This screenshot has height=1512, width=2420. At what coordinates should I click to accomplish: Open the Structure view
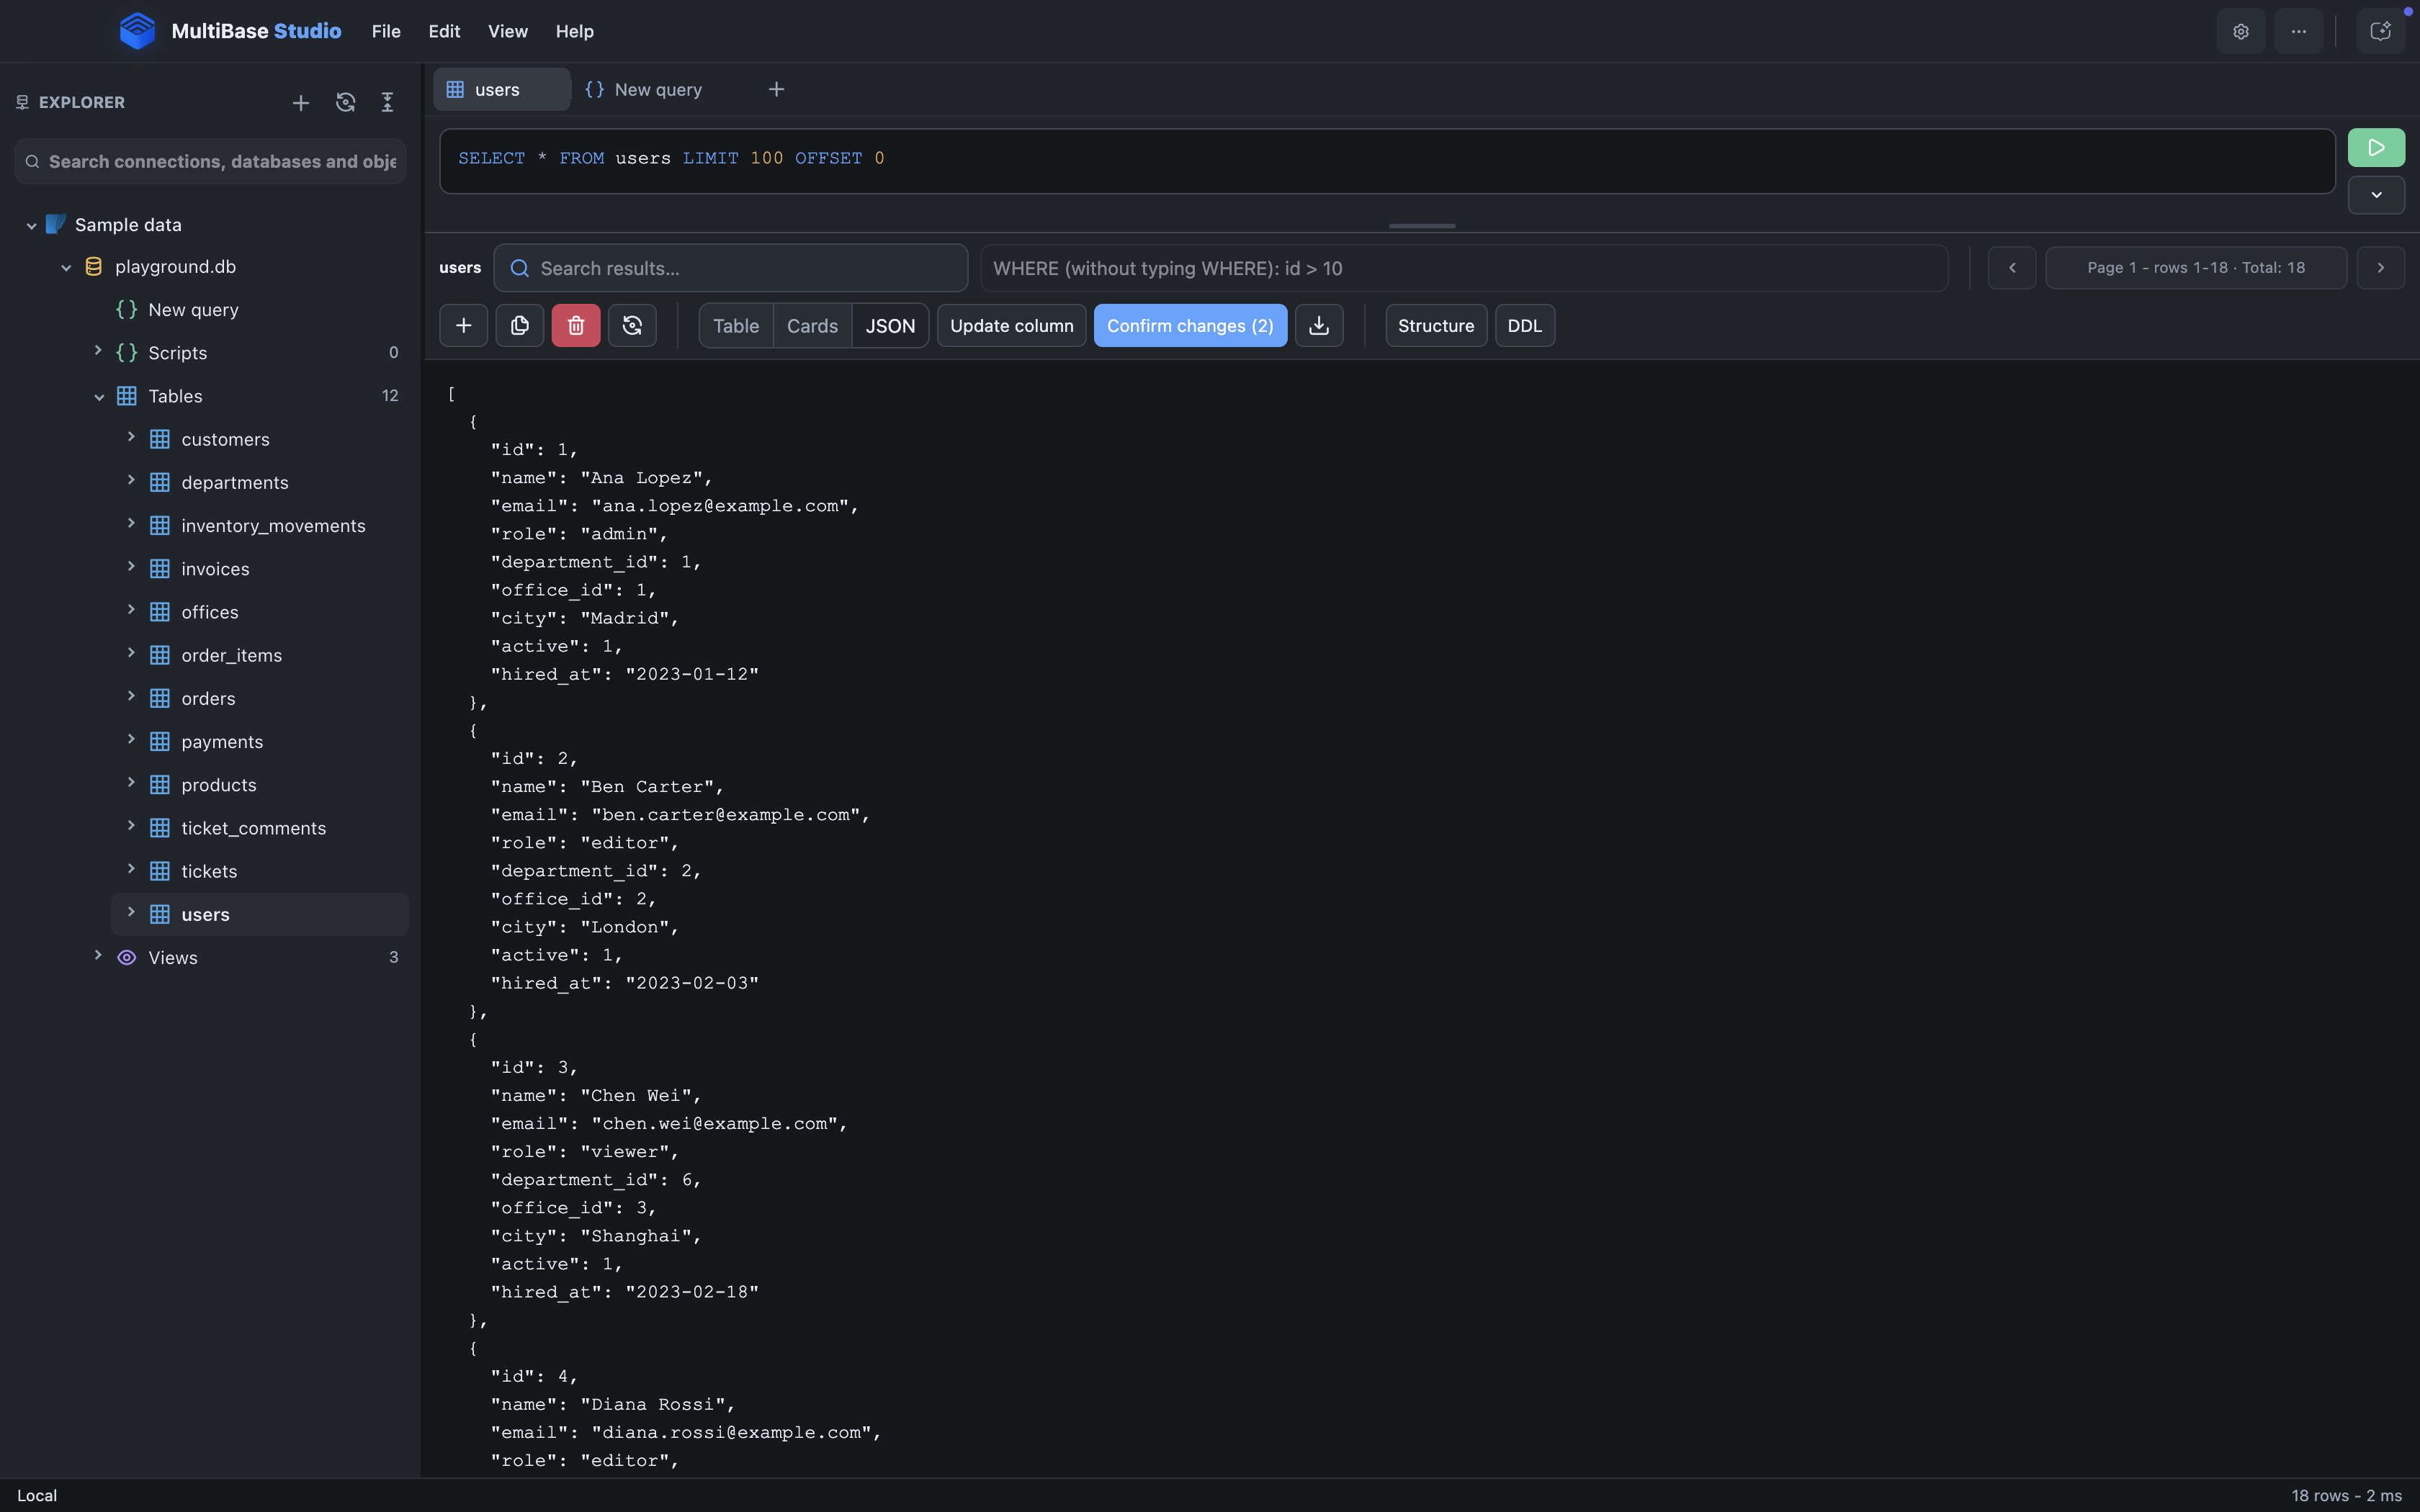click(1436, 326)
